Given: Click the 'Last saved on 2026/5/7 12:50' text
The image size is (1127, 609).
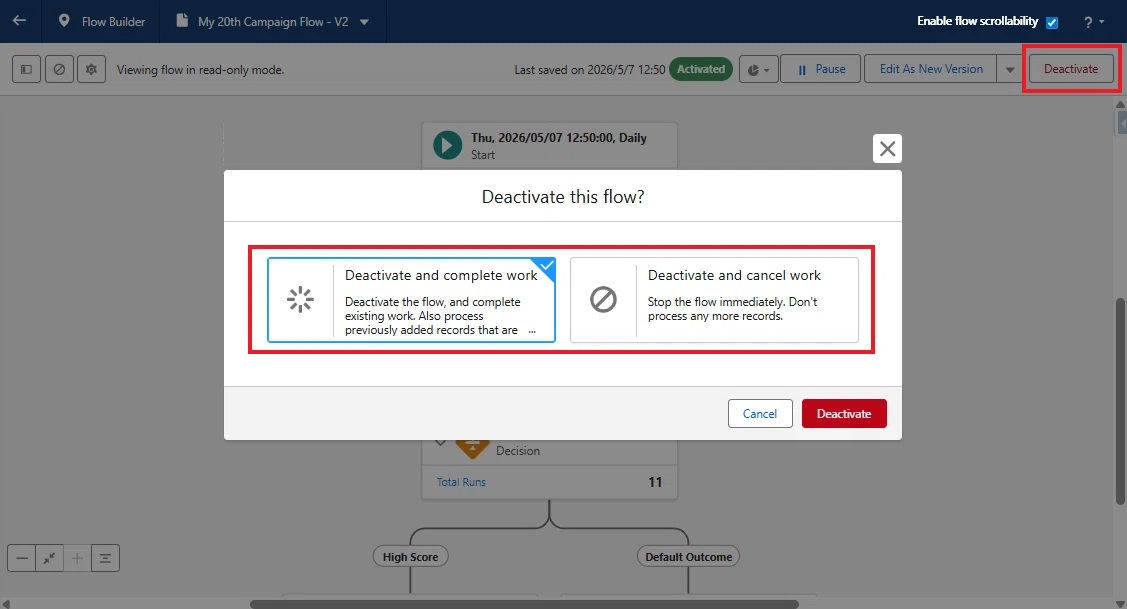Looking at the screenshot, I should coord(589,70).
